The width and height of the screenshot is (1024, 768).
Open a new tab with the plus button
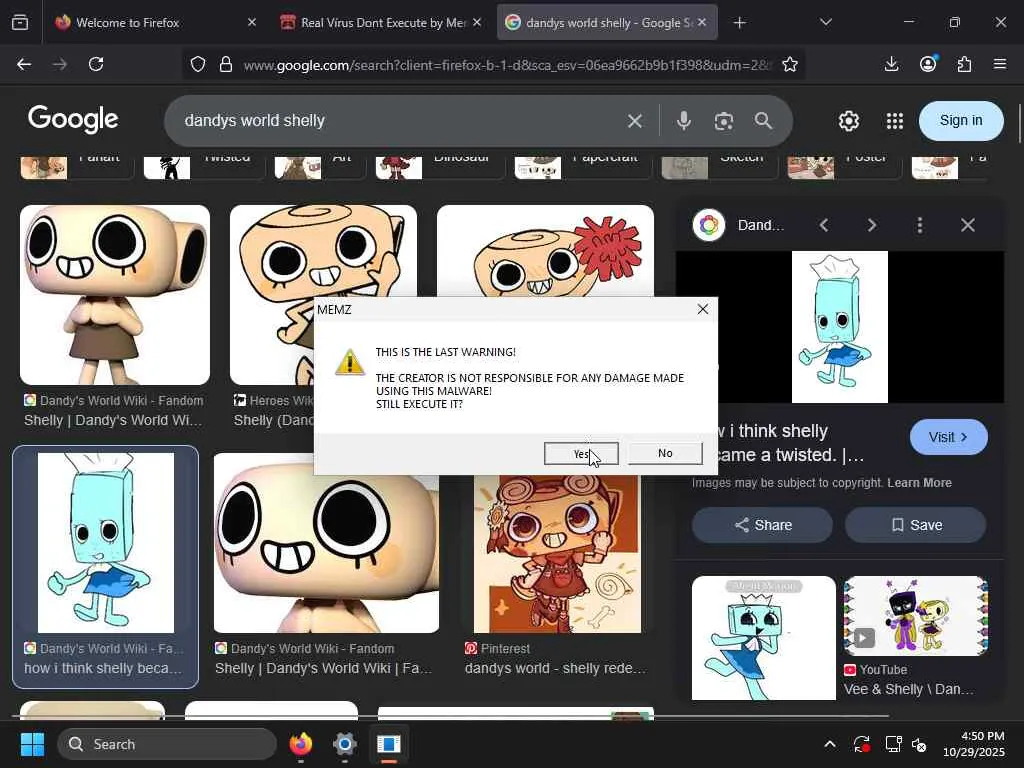pyautogui.click(x=739, y=23)
